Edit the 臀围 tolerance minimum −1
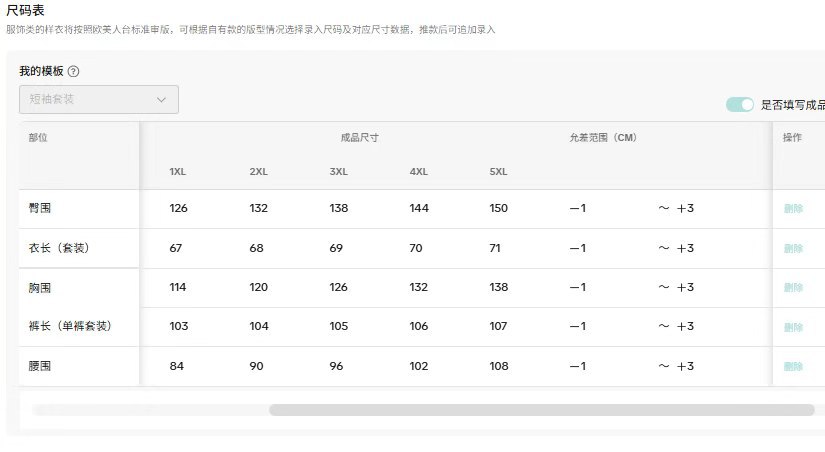 (578, 208)
